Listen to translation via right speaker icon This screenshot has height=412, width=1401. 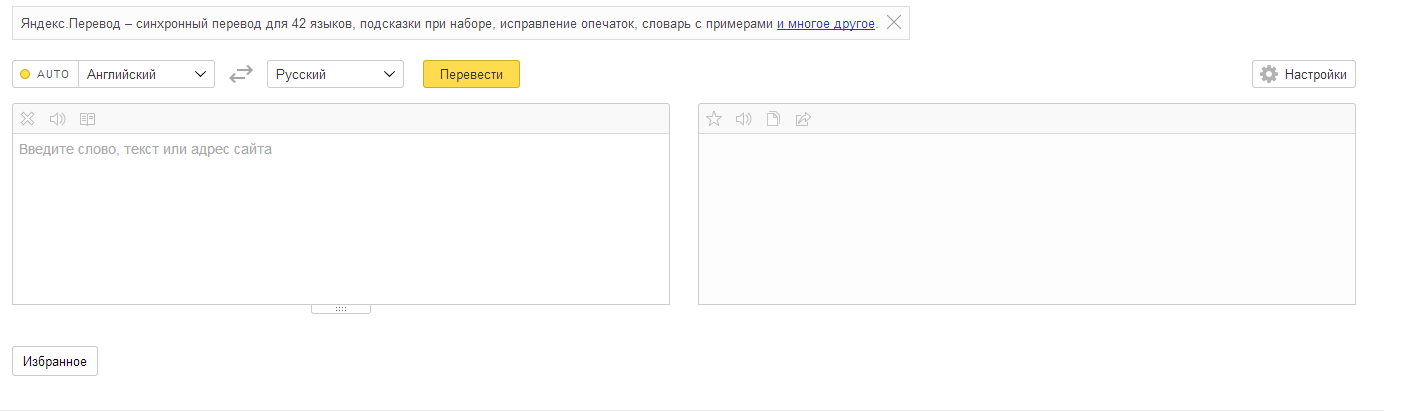click(743, 119)
